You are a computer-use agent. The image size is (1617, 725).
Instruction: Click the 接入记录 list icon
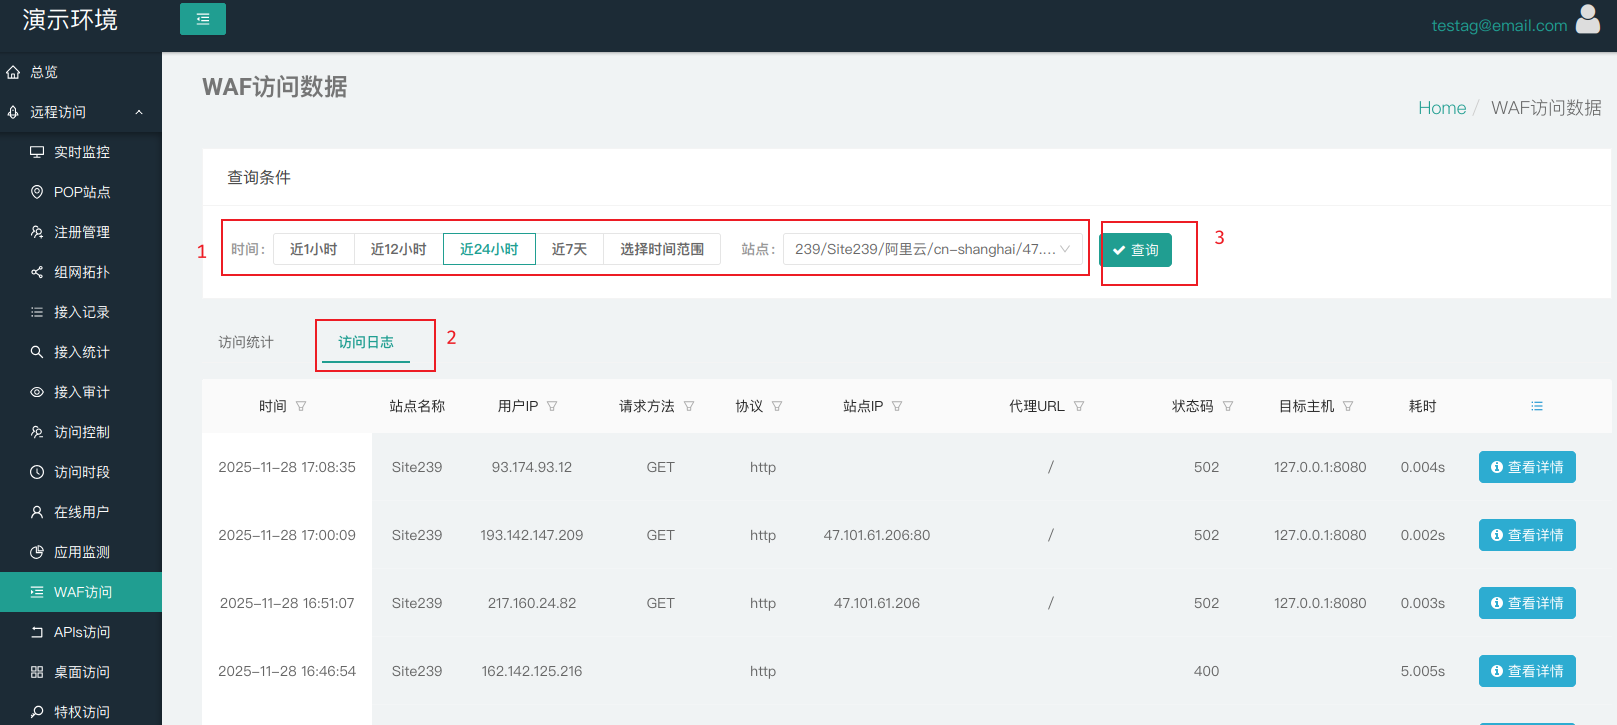click(37, 312)
